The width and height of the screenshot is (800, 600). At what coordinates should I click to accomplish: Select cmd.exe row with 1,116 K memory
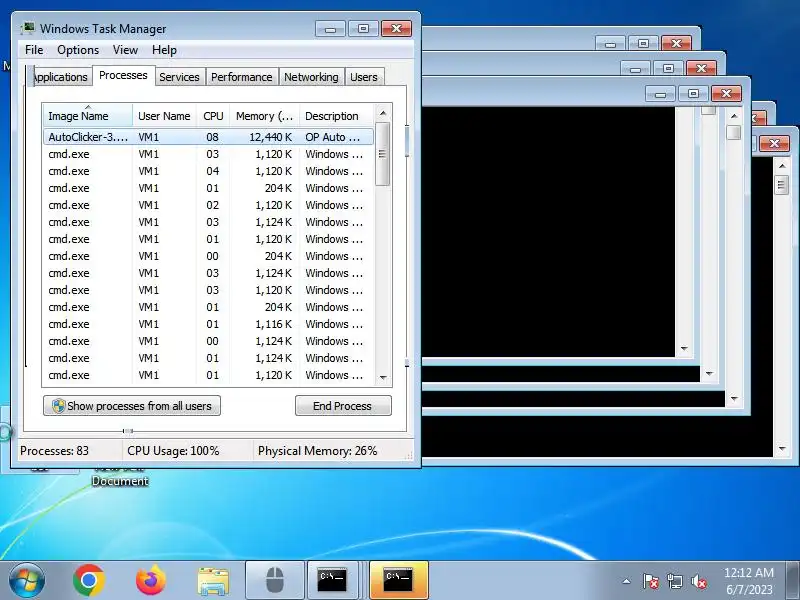(209, 324)
